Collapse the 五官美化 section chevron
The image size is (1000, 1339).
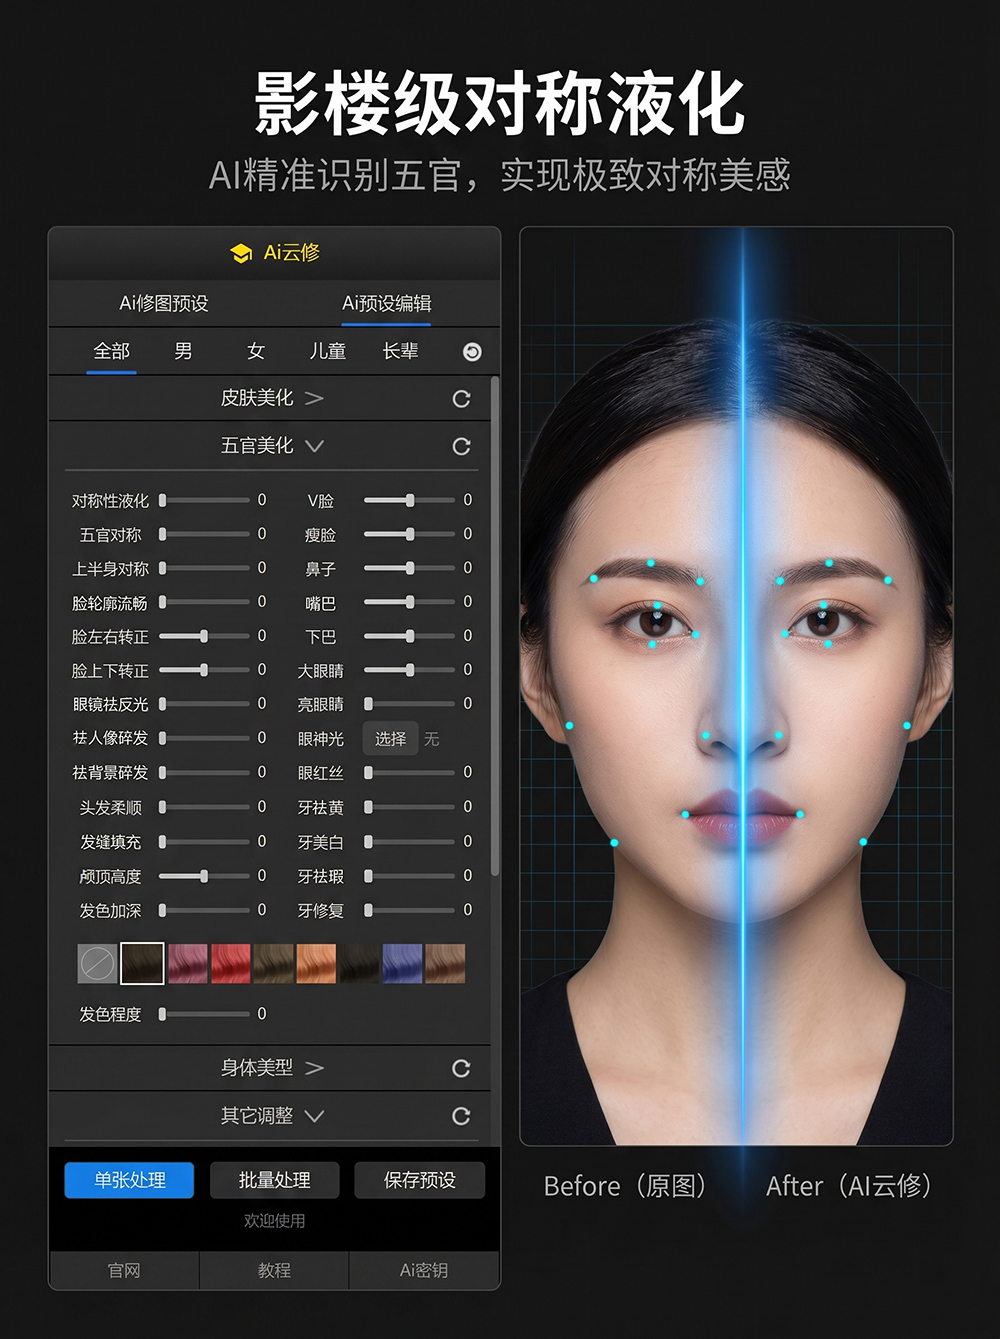[x=314, y=446]
